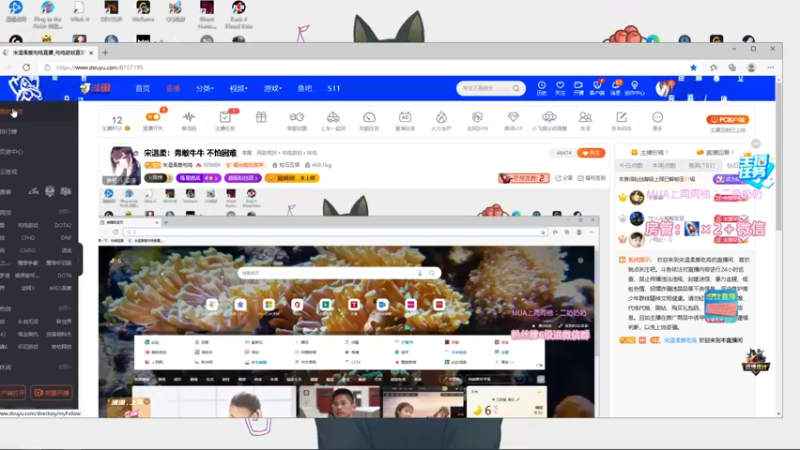Open the browser favorites list icon
The height and width of the screenshot is (450, 800).
tap(713, 67)
